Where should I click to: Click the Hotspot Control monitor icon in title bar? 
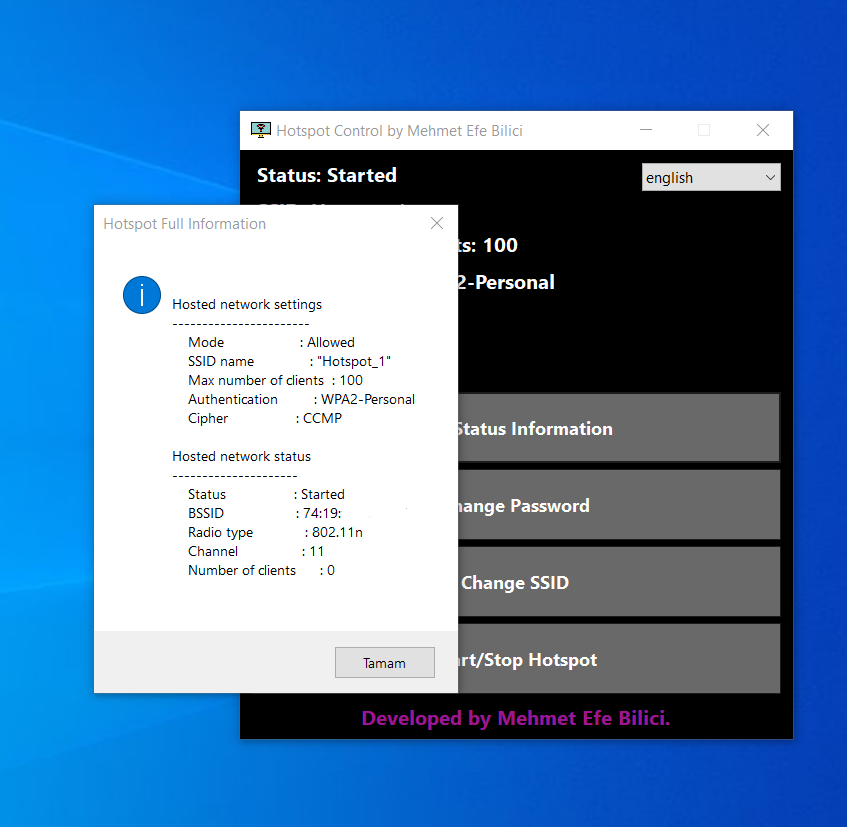point(261,130)
